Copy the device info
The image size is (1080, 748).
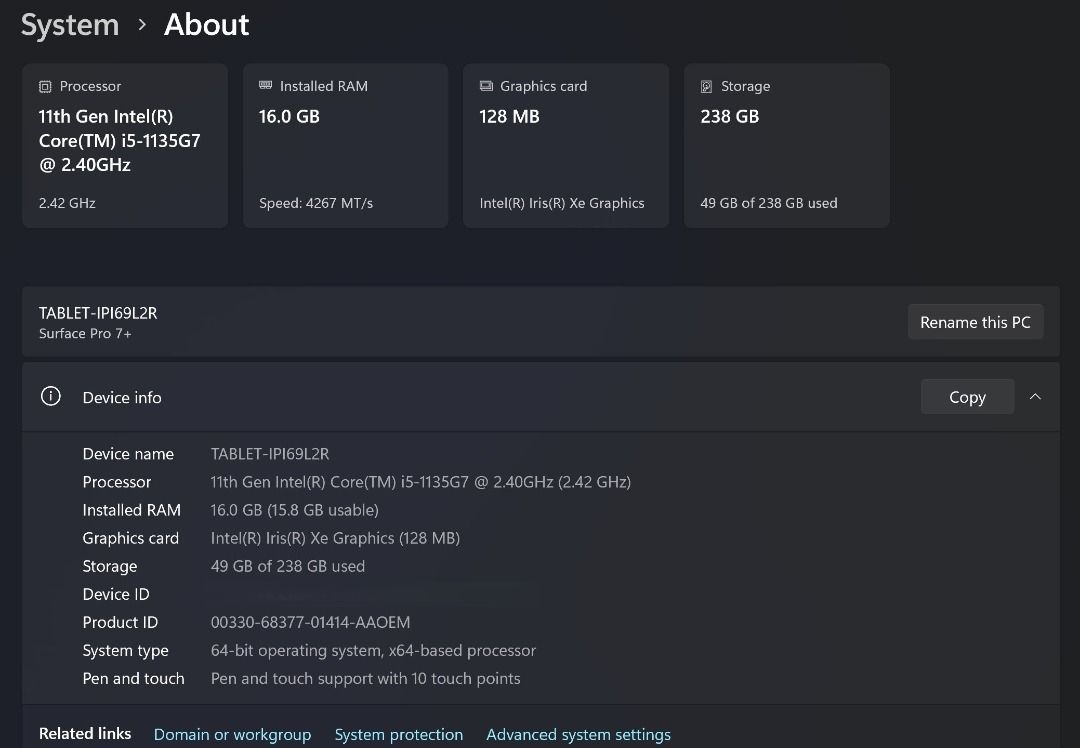click(967, 397)
